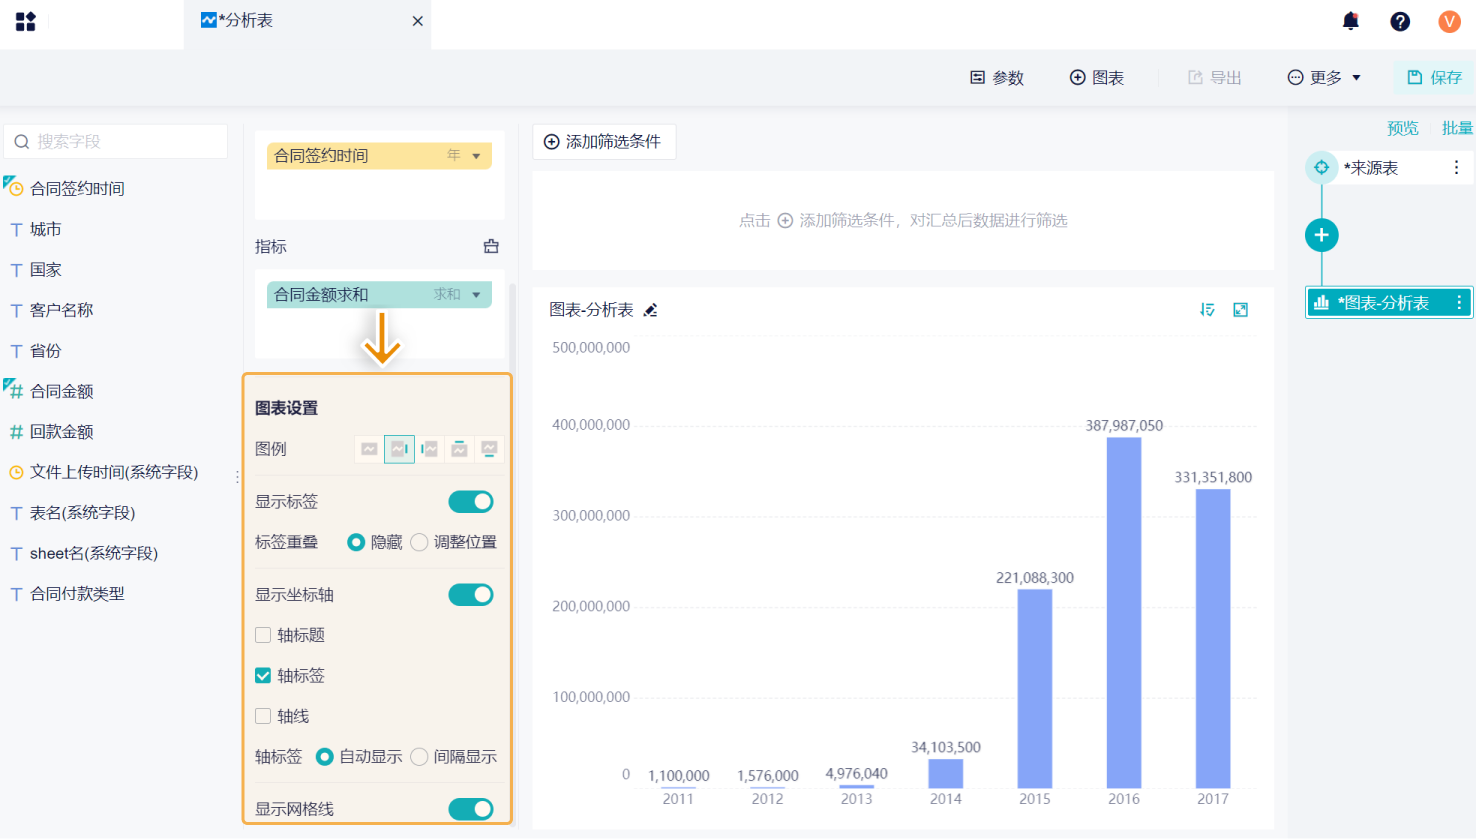This screenshot has height=839, width=1476.
Task: Click the app grid home icon
Action: (x=26, y=21)
